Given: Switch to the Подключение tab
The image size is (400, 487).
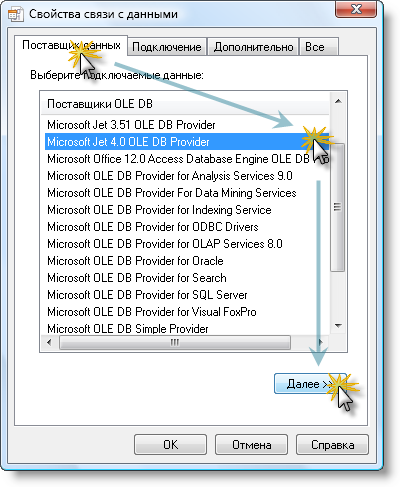Looking at the screenshot, I should (x=167, y=47).
